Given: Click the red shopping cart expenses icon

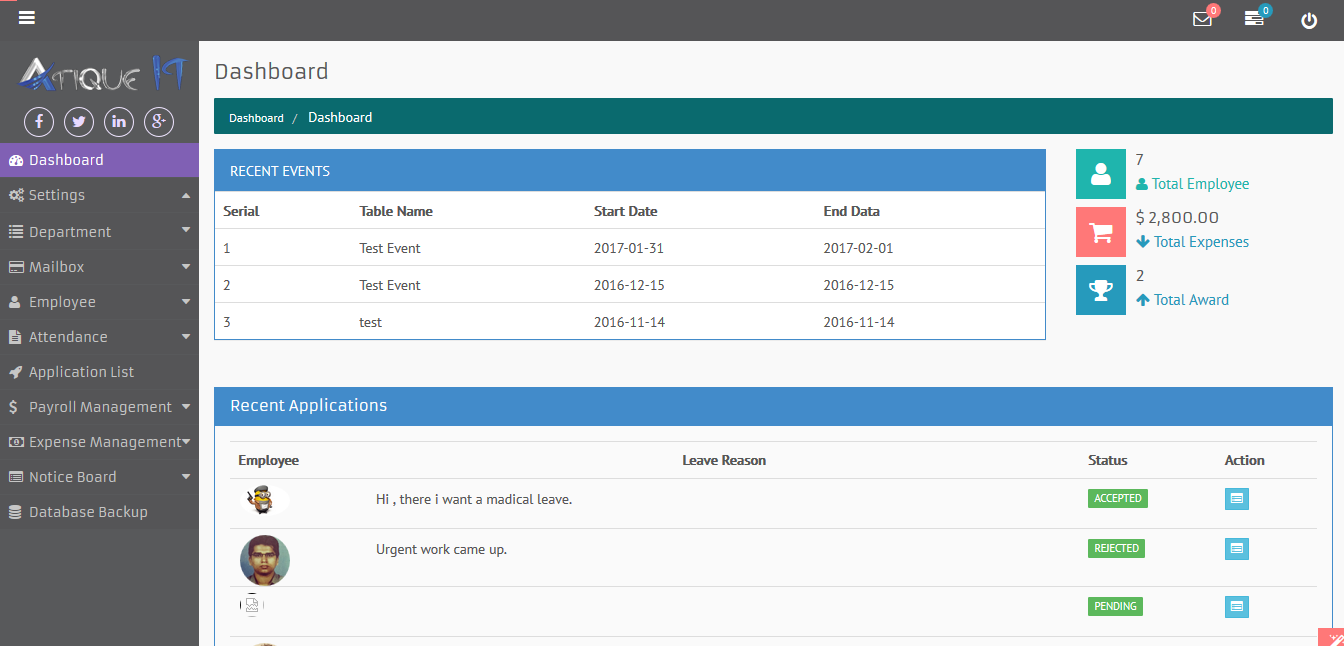Looking at the screenshot, I should pyautogui.click(x=1101, y=231).
